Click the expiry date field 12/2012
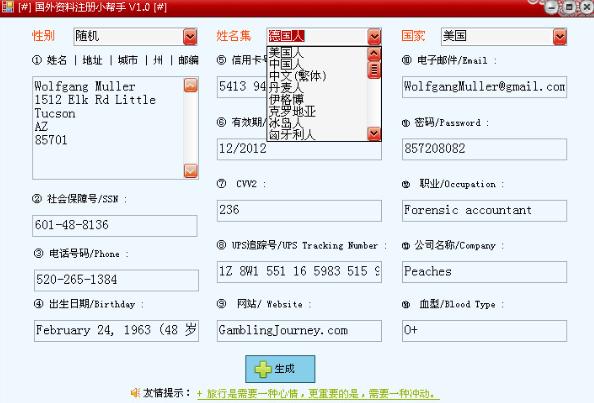 click(299, 149)
